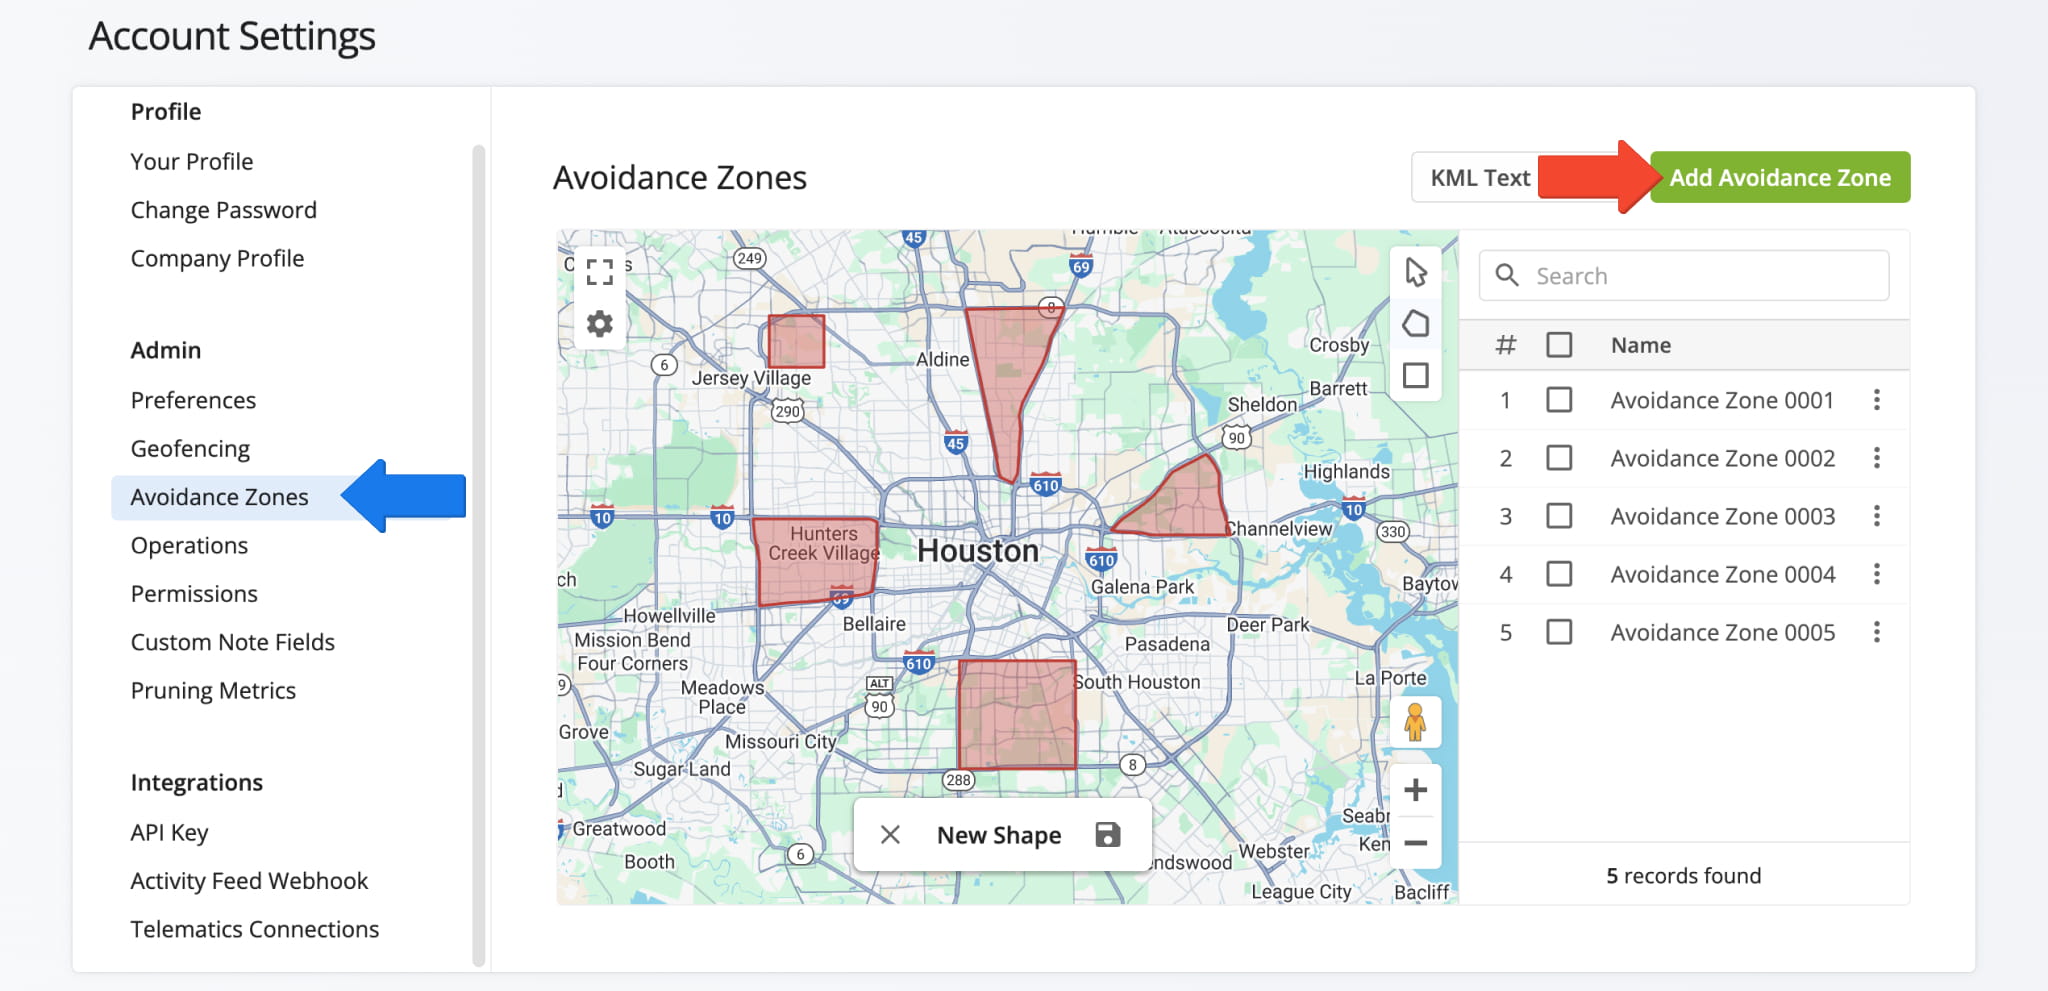The height and width of the screenshot is (991, 2048).
Task: Zoom in on the map
Action: 1415,790
